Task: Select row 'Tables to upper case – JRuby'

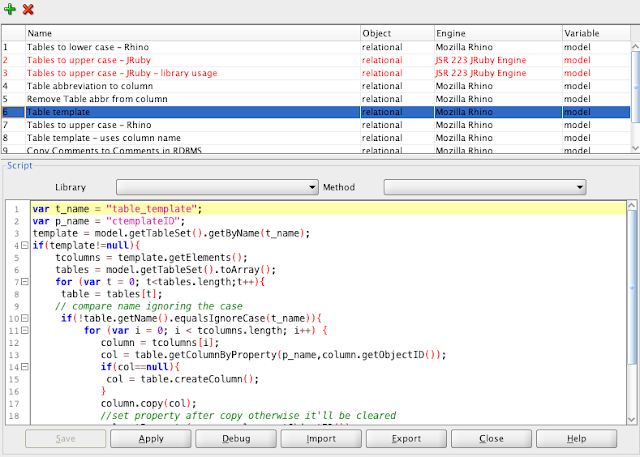Action: tap(316, 60)
